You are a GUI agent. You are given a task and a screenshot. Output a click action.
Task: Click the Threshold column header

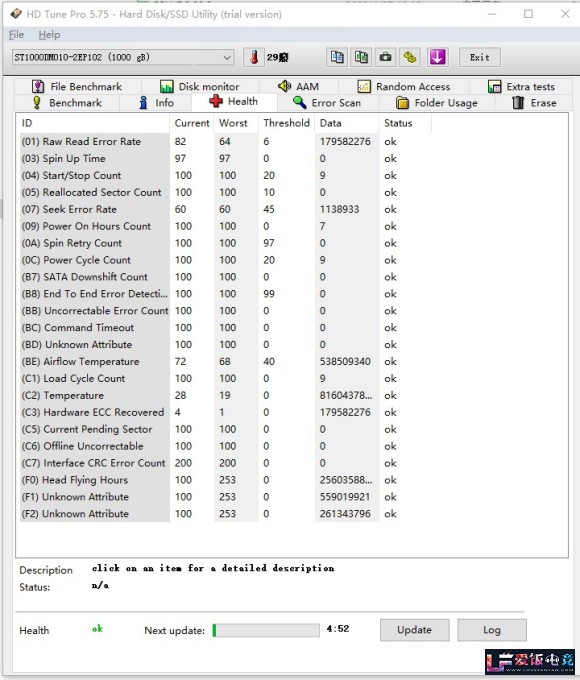click(286, 123)
